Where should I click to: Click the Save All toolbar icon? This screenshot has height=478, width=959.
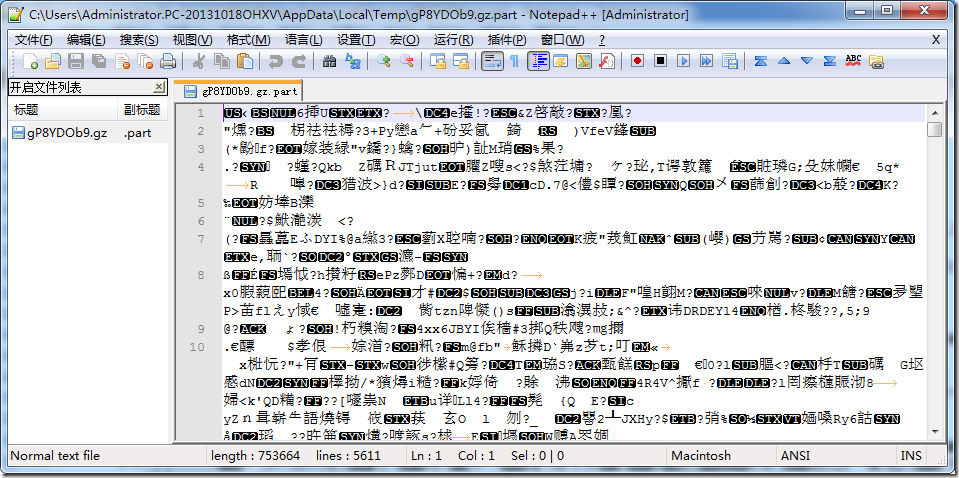(x=98, y=61)
